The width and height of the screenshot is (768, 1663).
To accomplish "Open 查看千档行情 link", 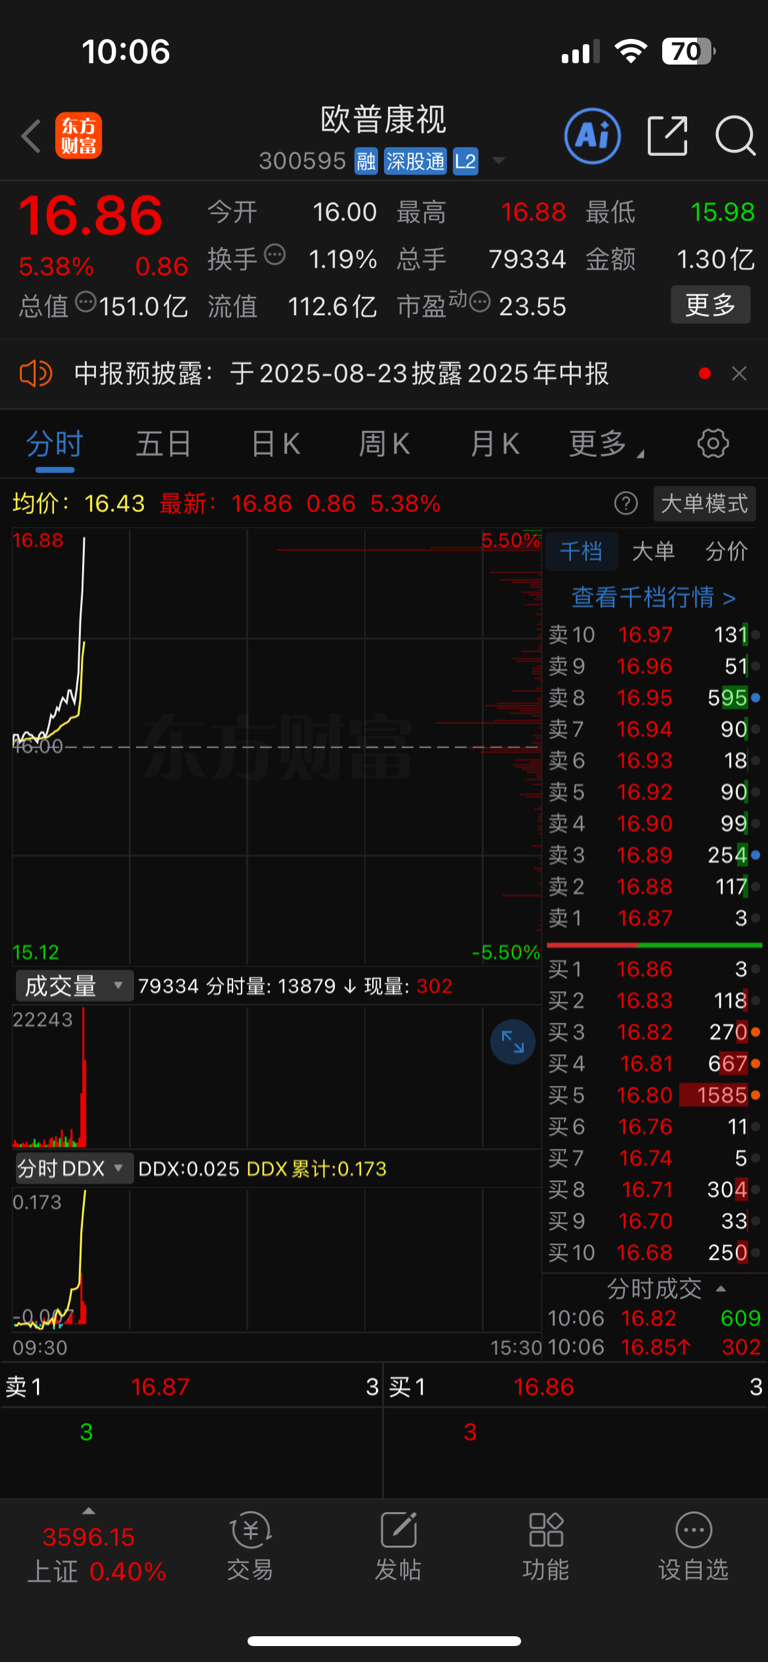I will tap(654, 598).
